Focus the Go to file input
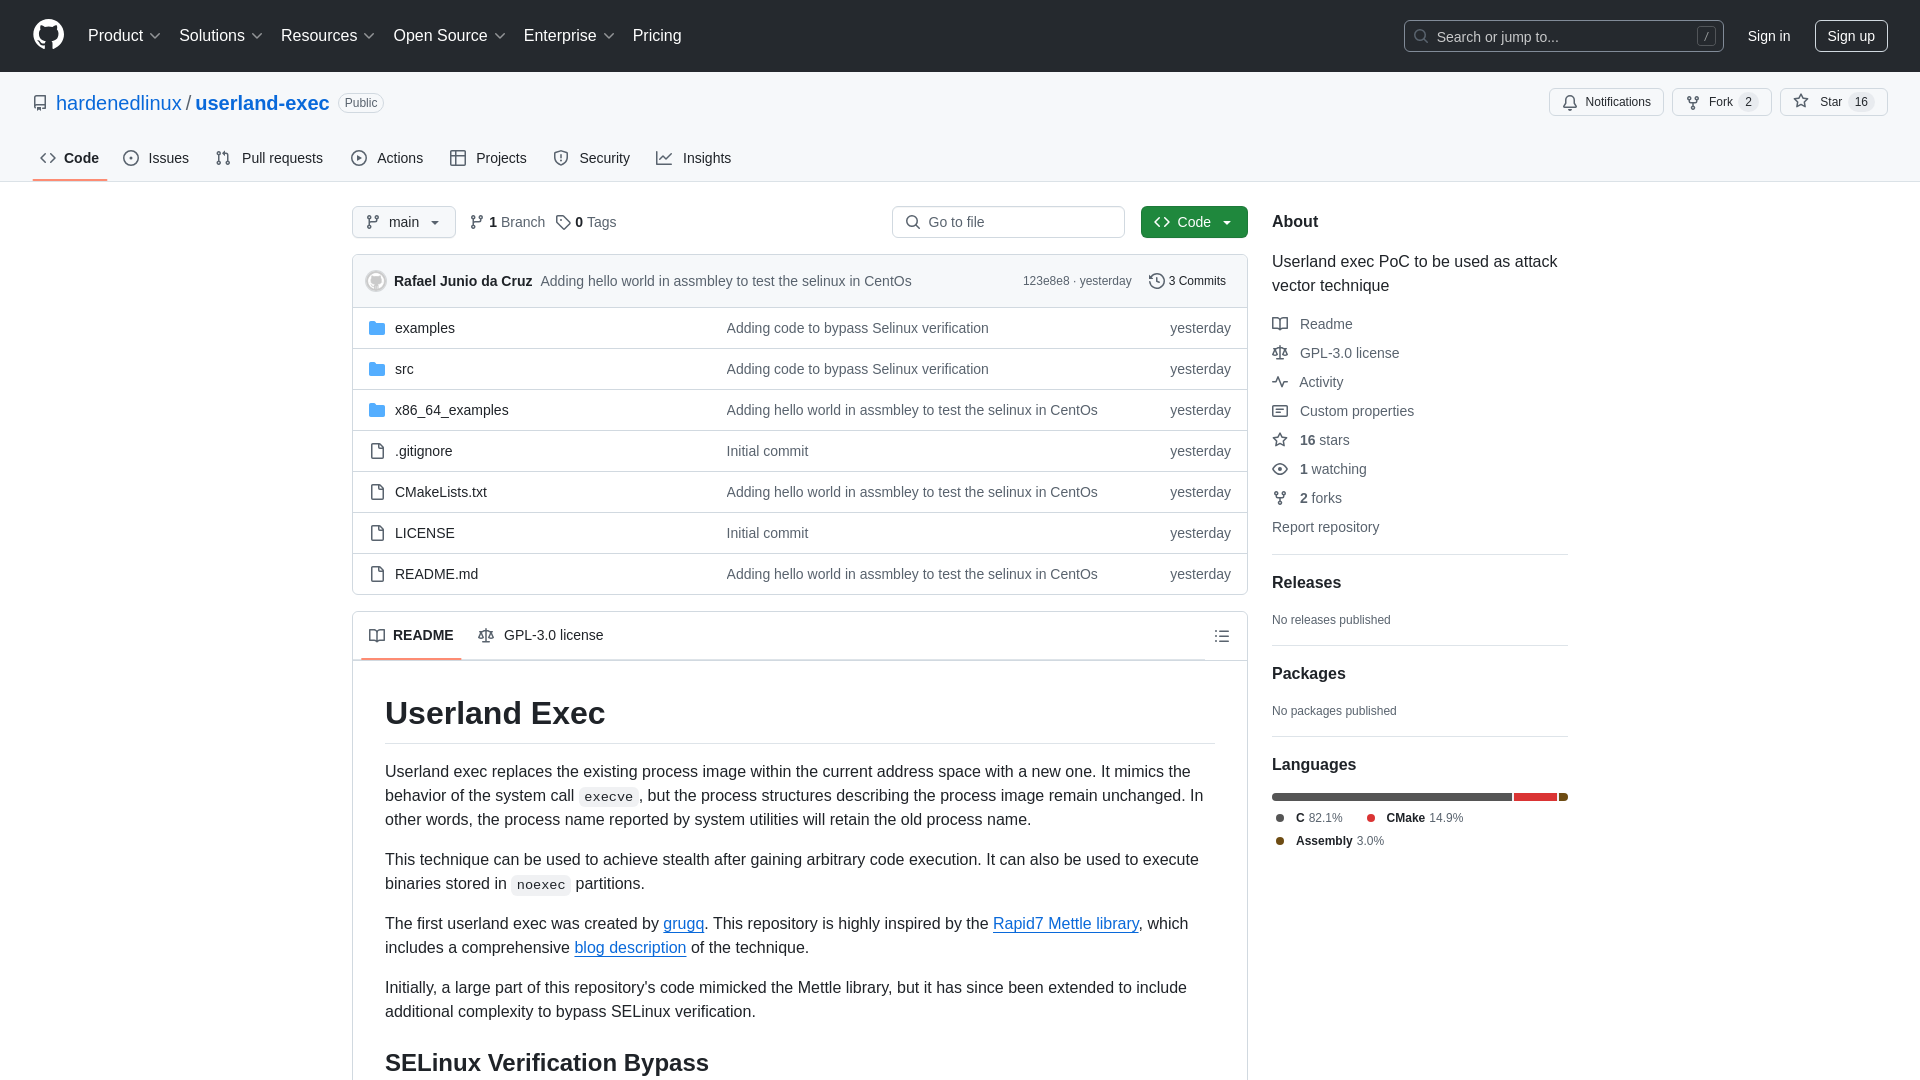The image size is (1920, 1080). [x=1008, y=222]
